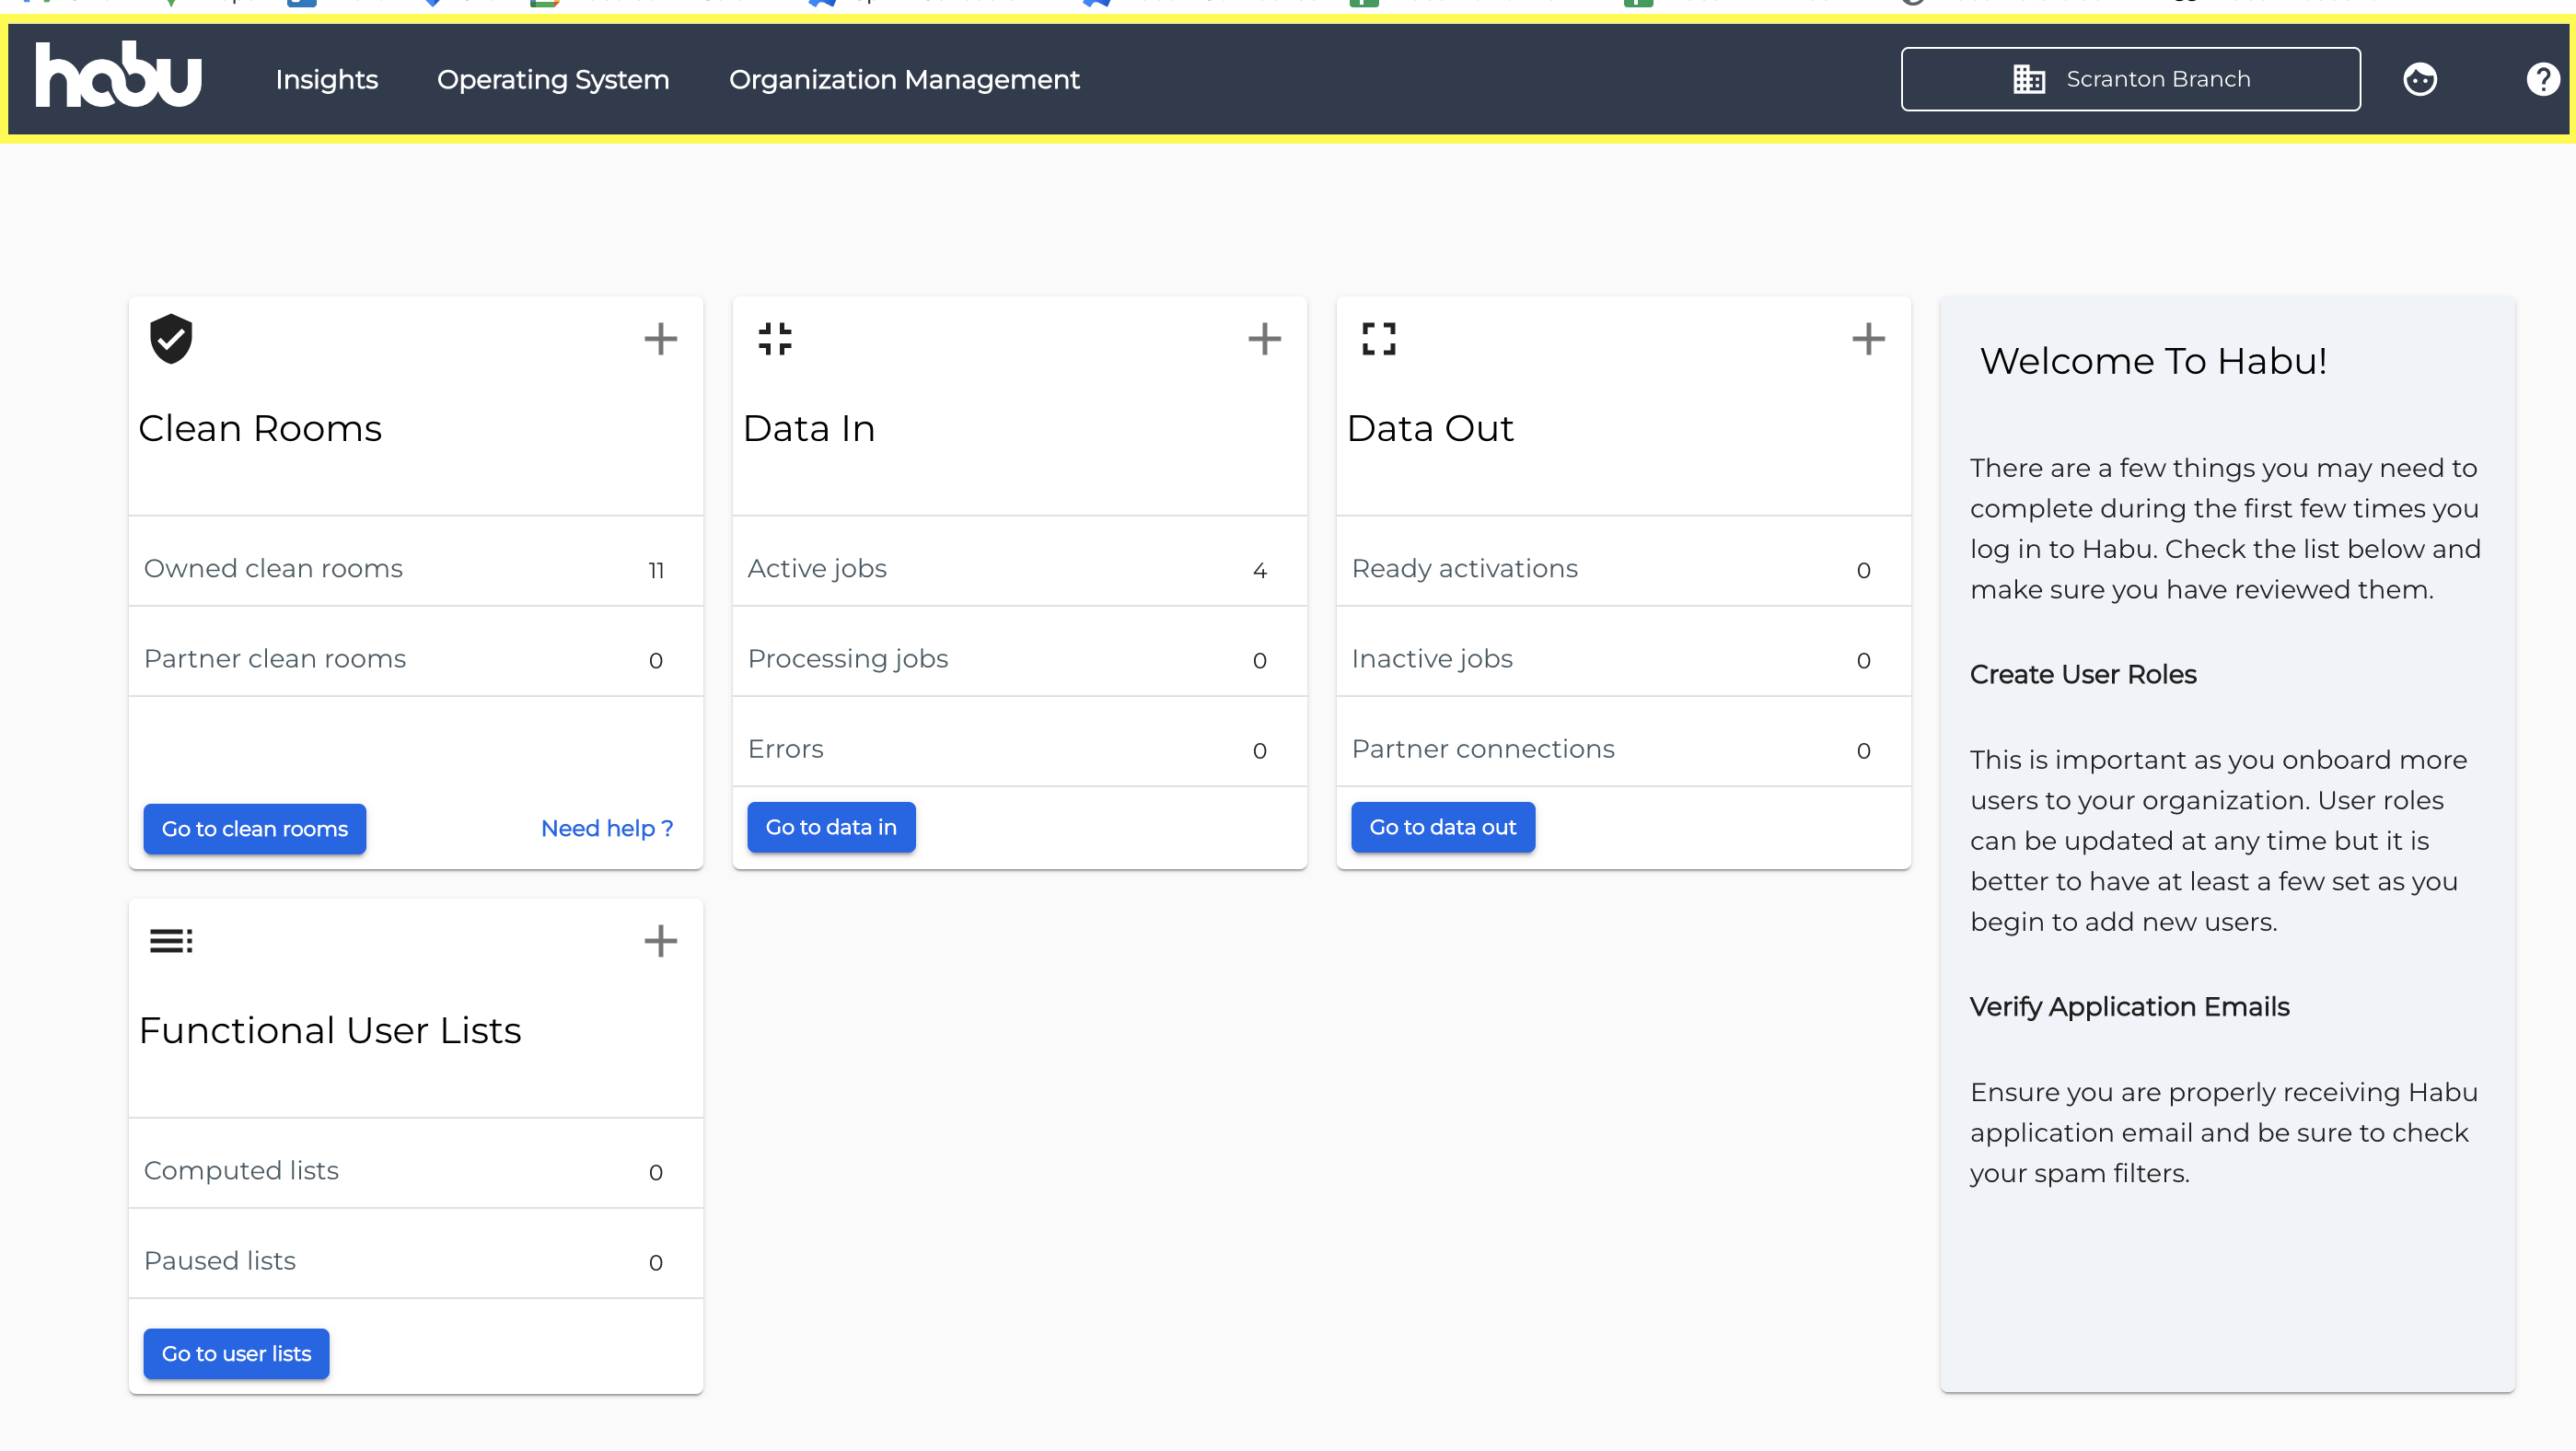Add a new clean room with plus icon
The width and height of the screenshot is (2576, 1451).
(x=660, y=339)
